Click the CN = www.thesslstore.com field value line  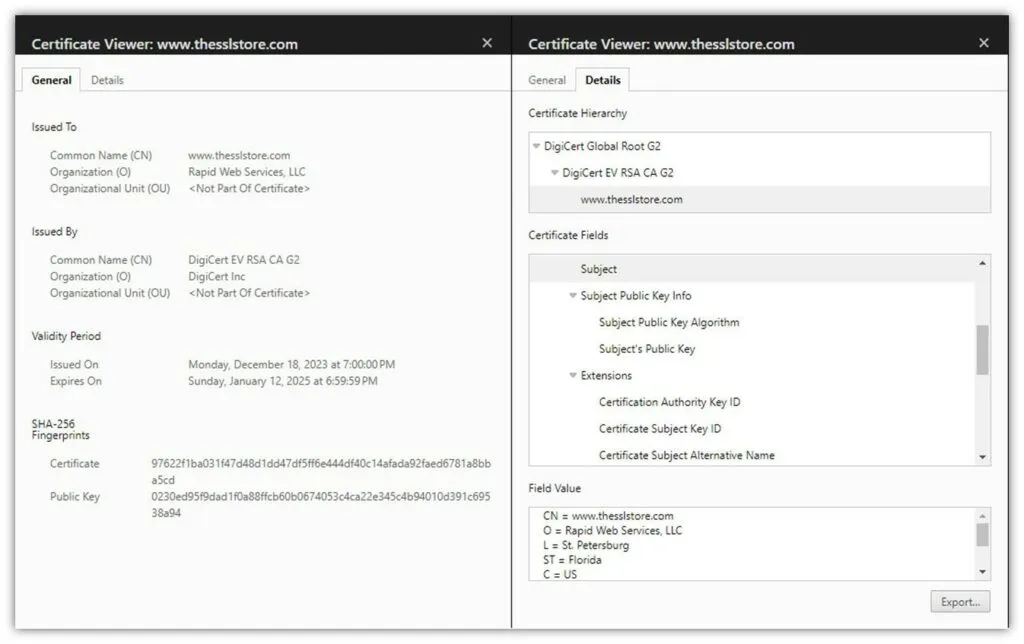coord(608,516)
